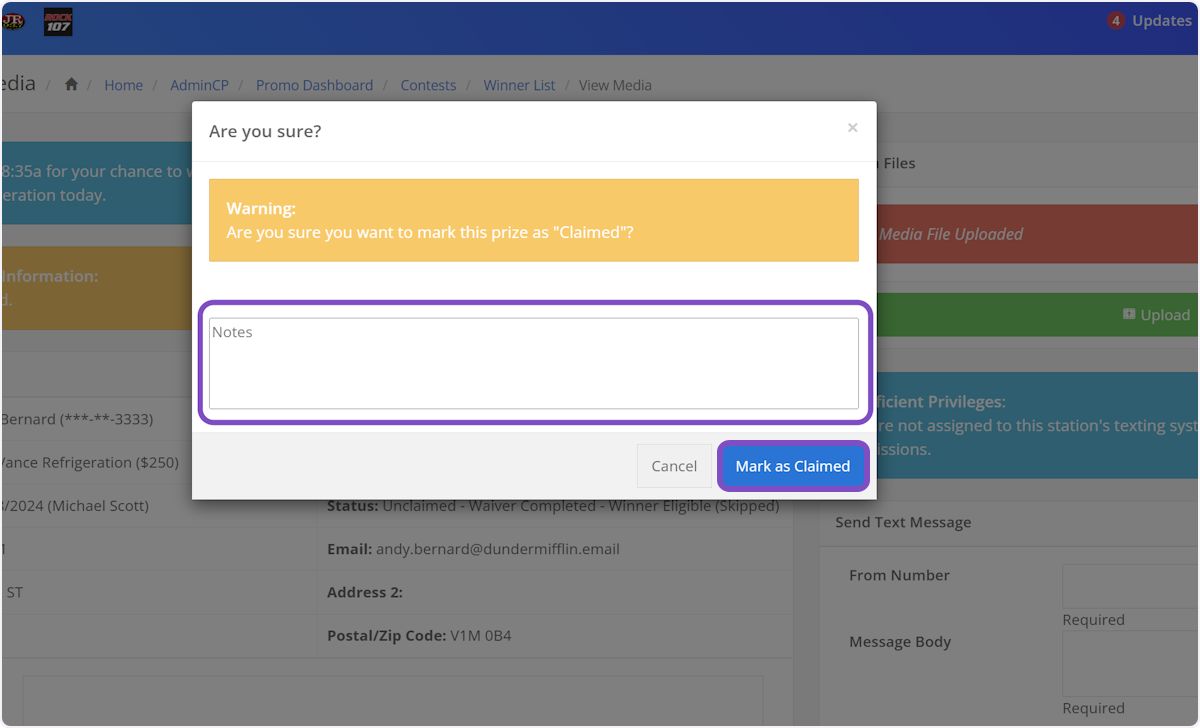Click the Send Text Message panel header
Image resolution: width=1200 pixels, height=728 pixels.
pos(903,522)
